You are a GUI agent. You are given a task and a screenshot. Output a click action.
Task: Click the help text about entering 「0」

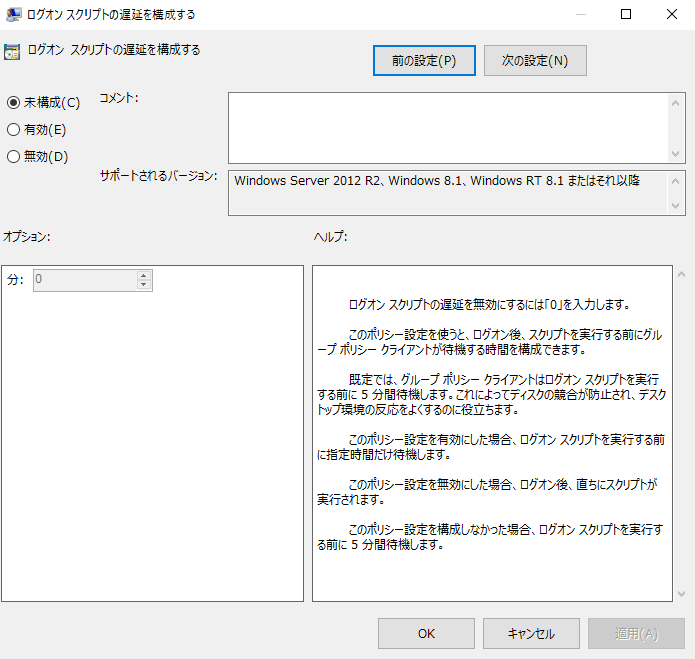[489, 305]
